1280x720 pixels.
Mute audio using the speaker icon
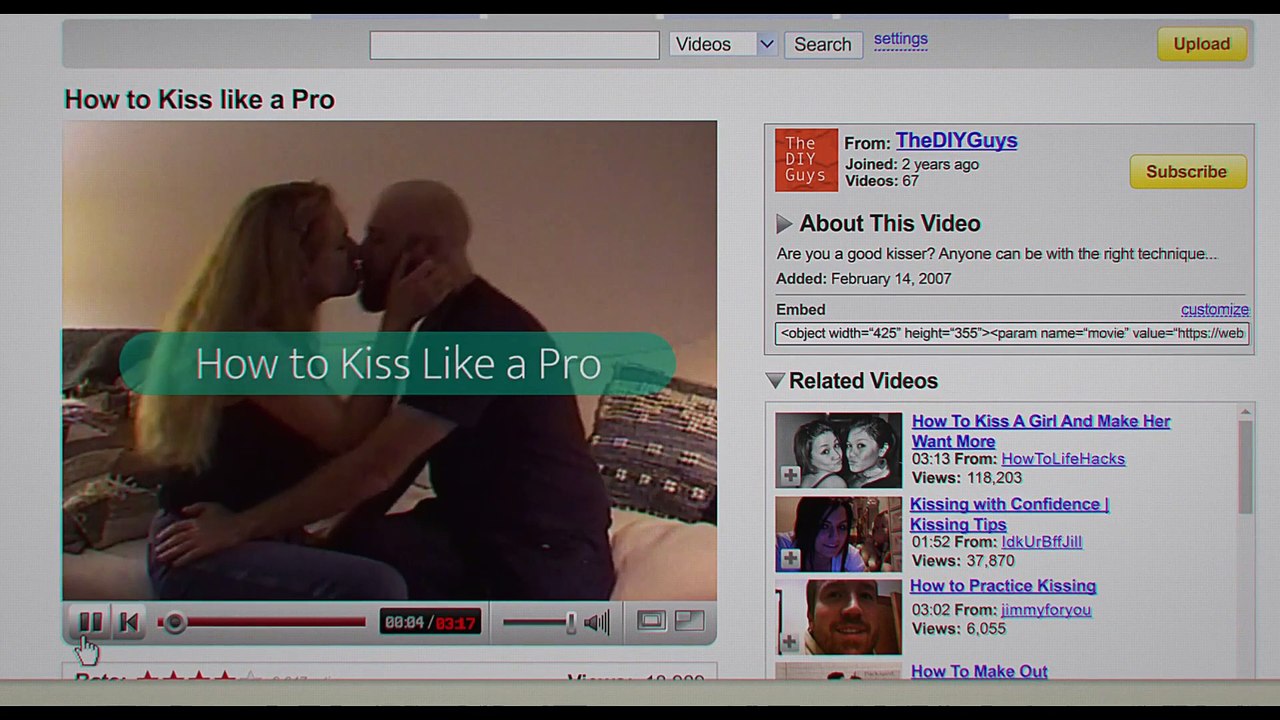[x=597, y=622]
